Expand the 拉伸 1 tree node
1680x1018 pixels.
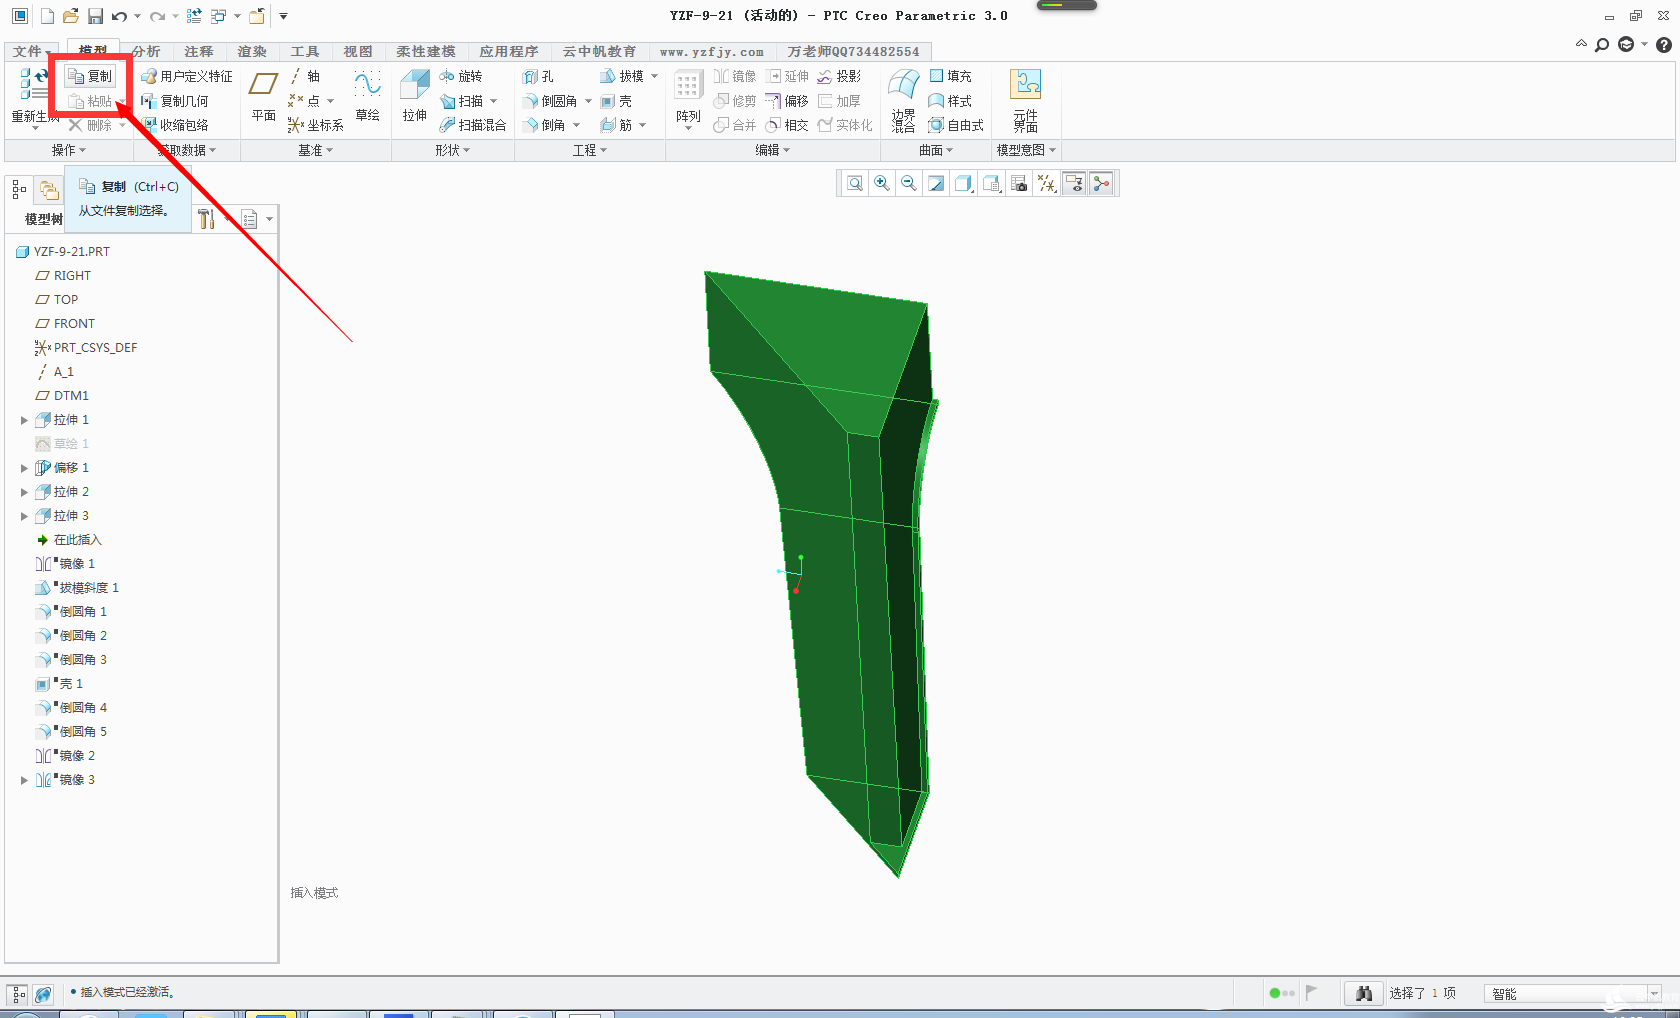pyautogui.click(x=24, y=420)
